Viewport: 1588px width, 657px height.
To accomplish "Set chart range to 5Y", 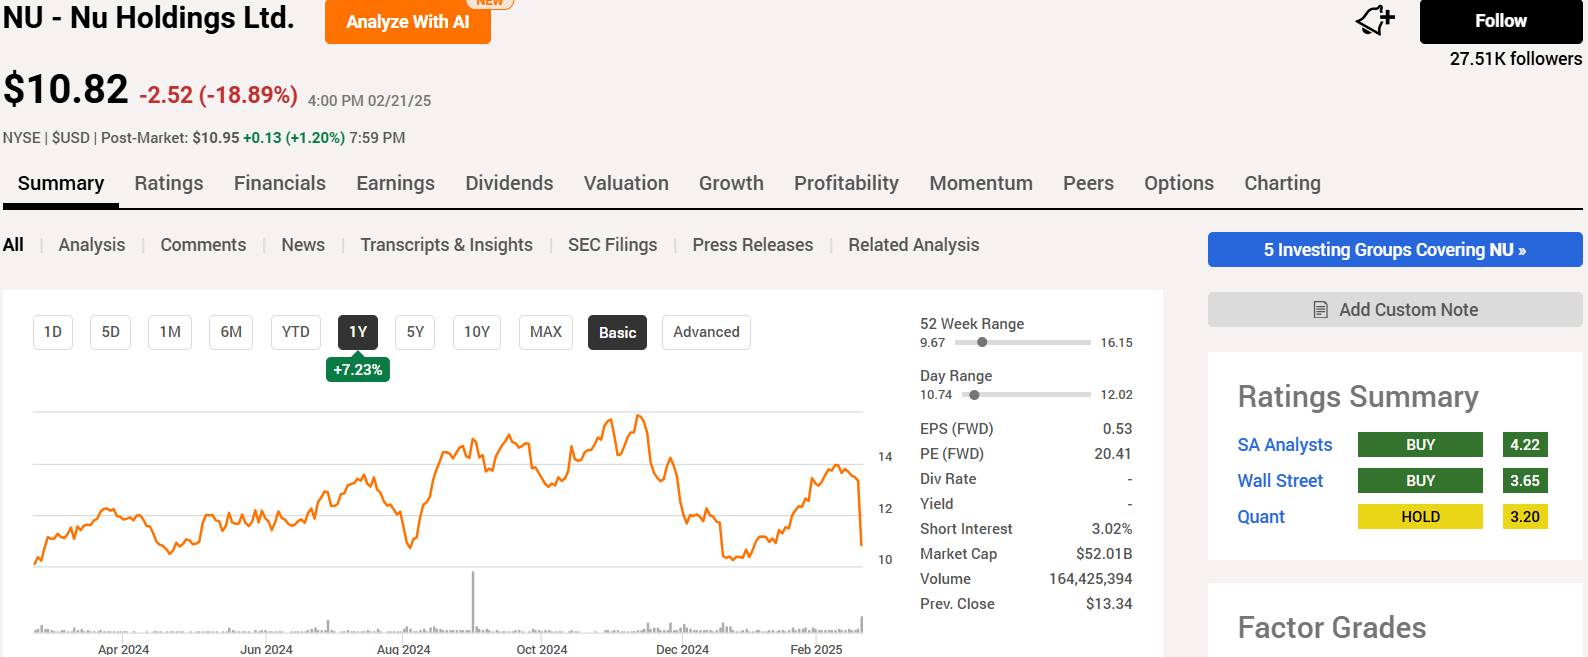I will [x=416, y=332].
